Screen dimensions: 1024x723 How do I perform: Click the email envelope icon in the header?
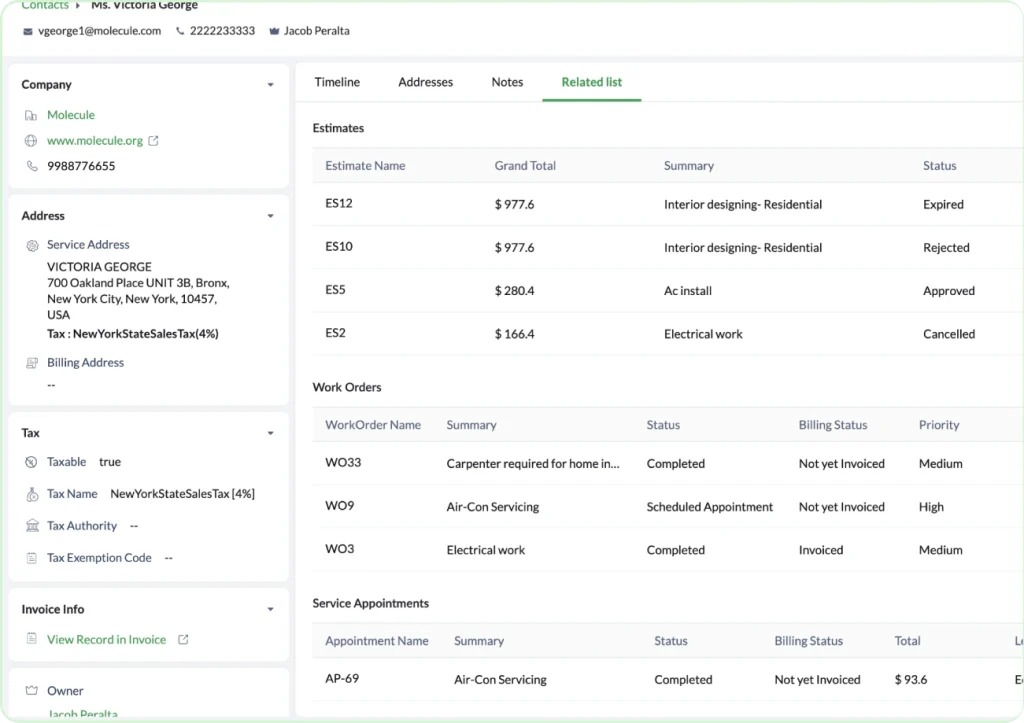28,31
